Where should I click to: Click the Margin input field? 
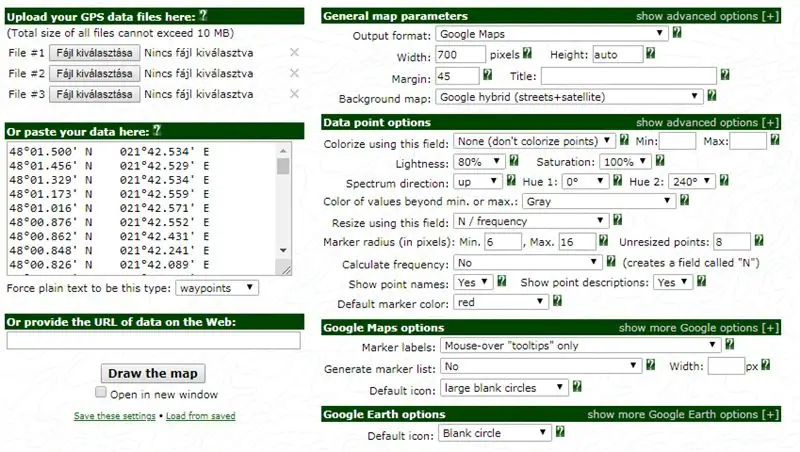pyautogui.click(x=457, y=77)
